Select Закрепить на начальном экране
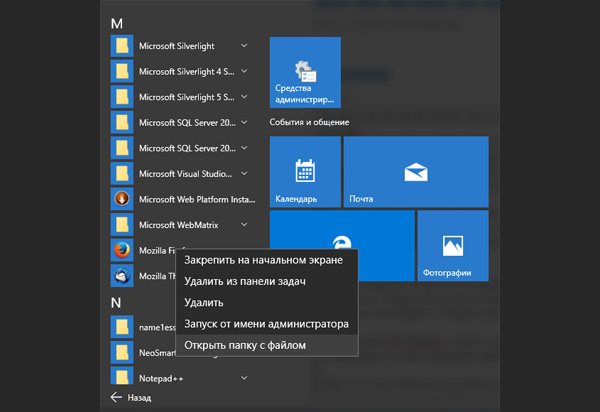Image resolution: width=600 pixels, height=412 pixels. 264,260
